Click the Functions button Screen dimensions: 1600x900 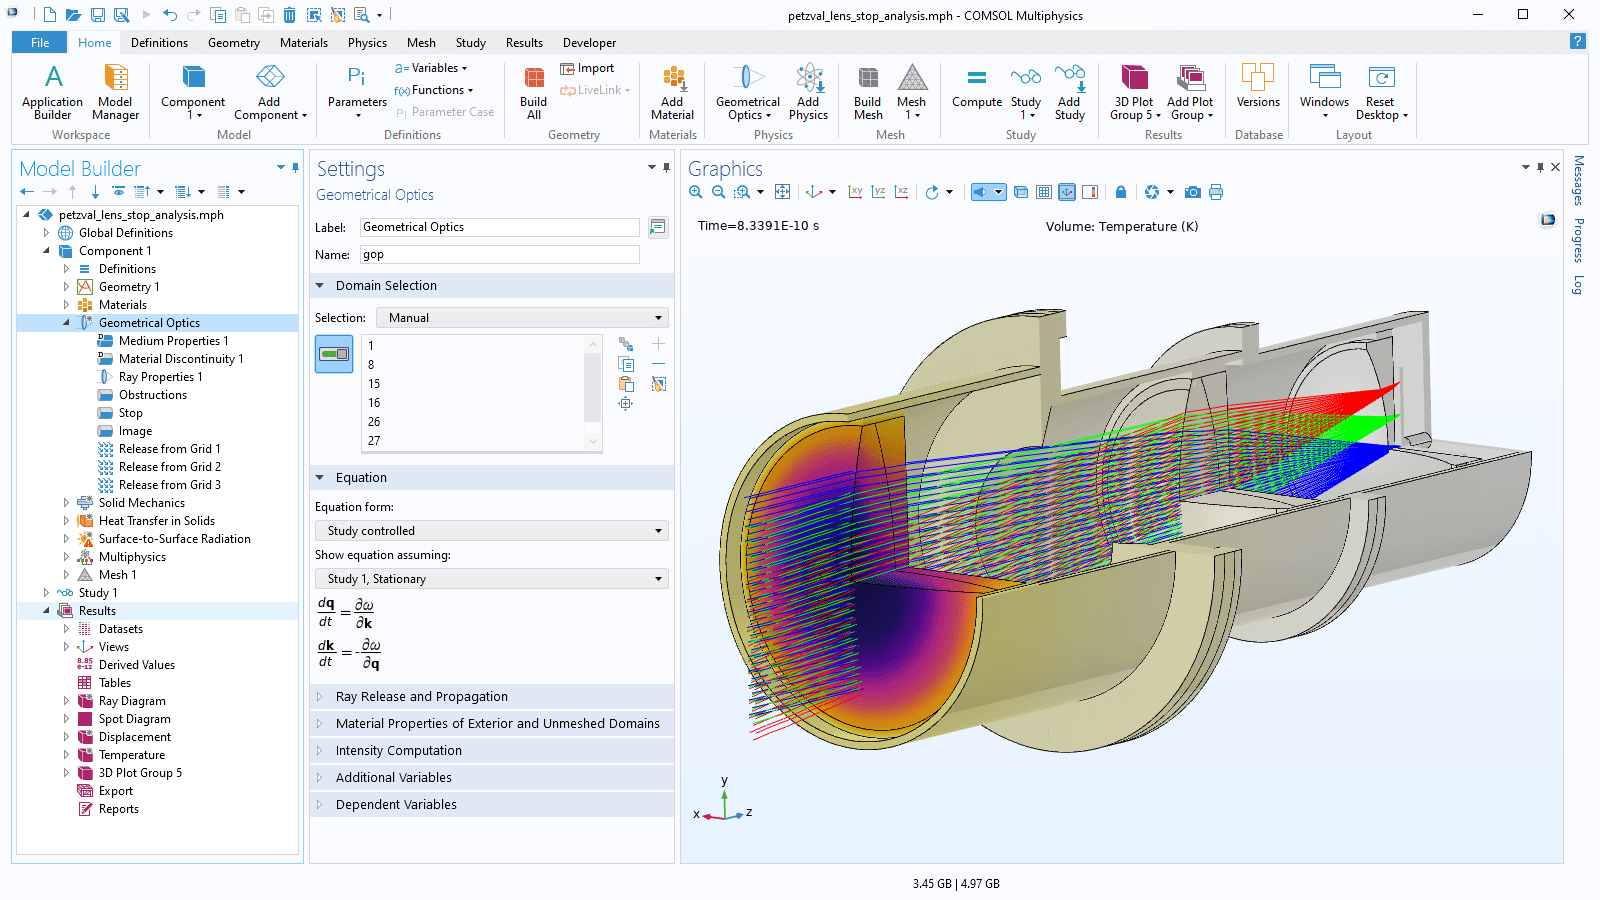point(434,90)
